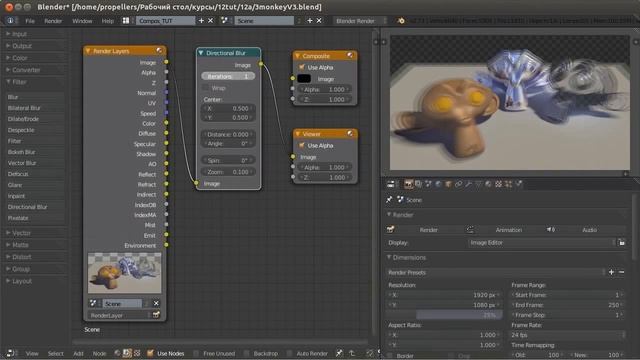Enable Wrap checkbox in Directional Blur
The height and width of the screenshot is (360, 640).
tap(205, 88)
